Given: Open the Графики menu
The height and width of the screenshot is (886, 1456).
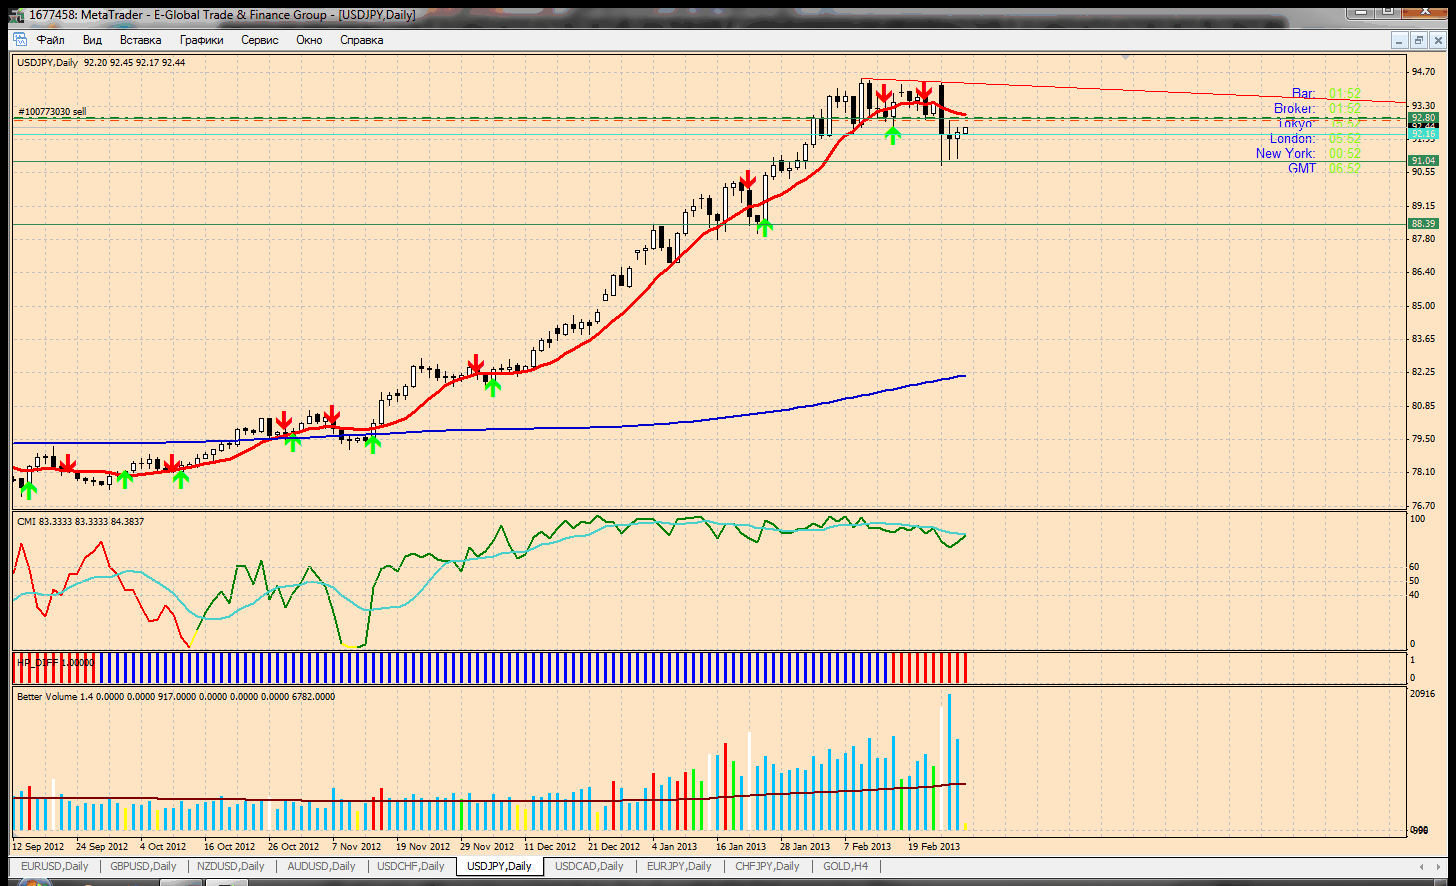Looking at the screenshot, I should [202, 40].
